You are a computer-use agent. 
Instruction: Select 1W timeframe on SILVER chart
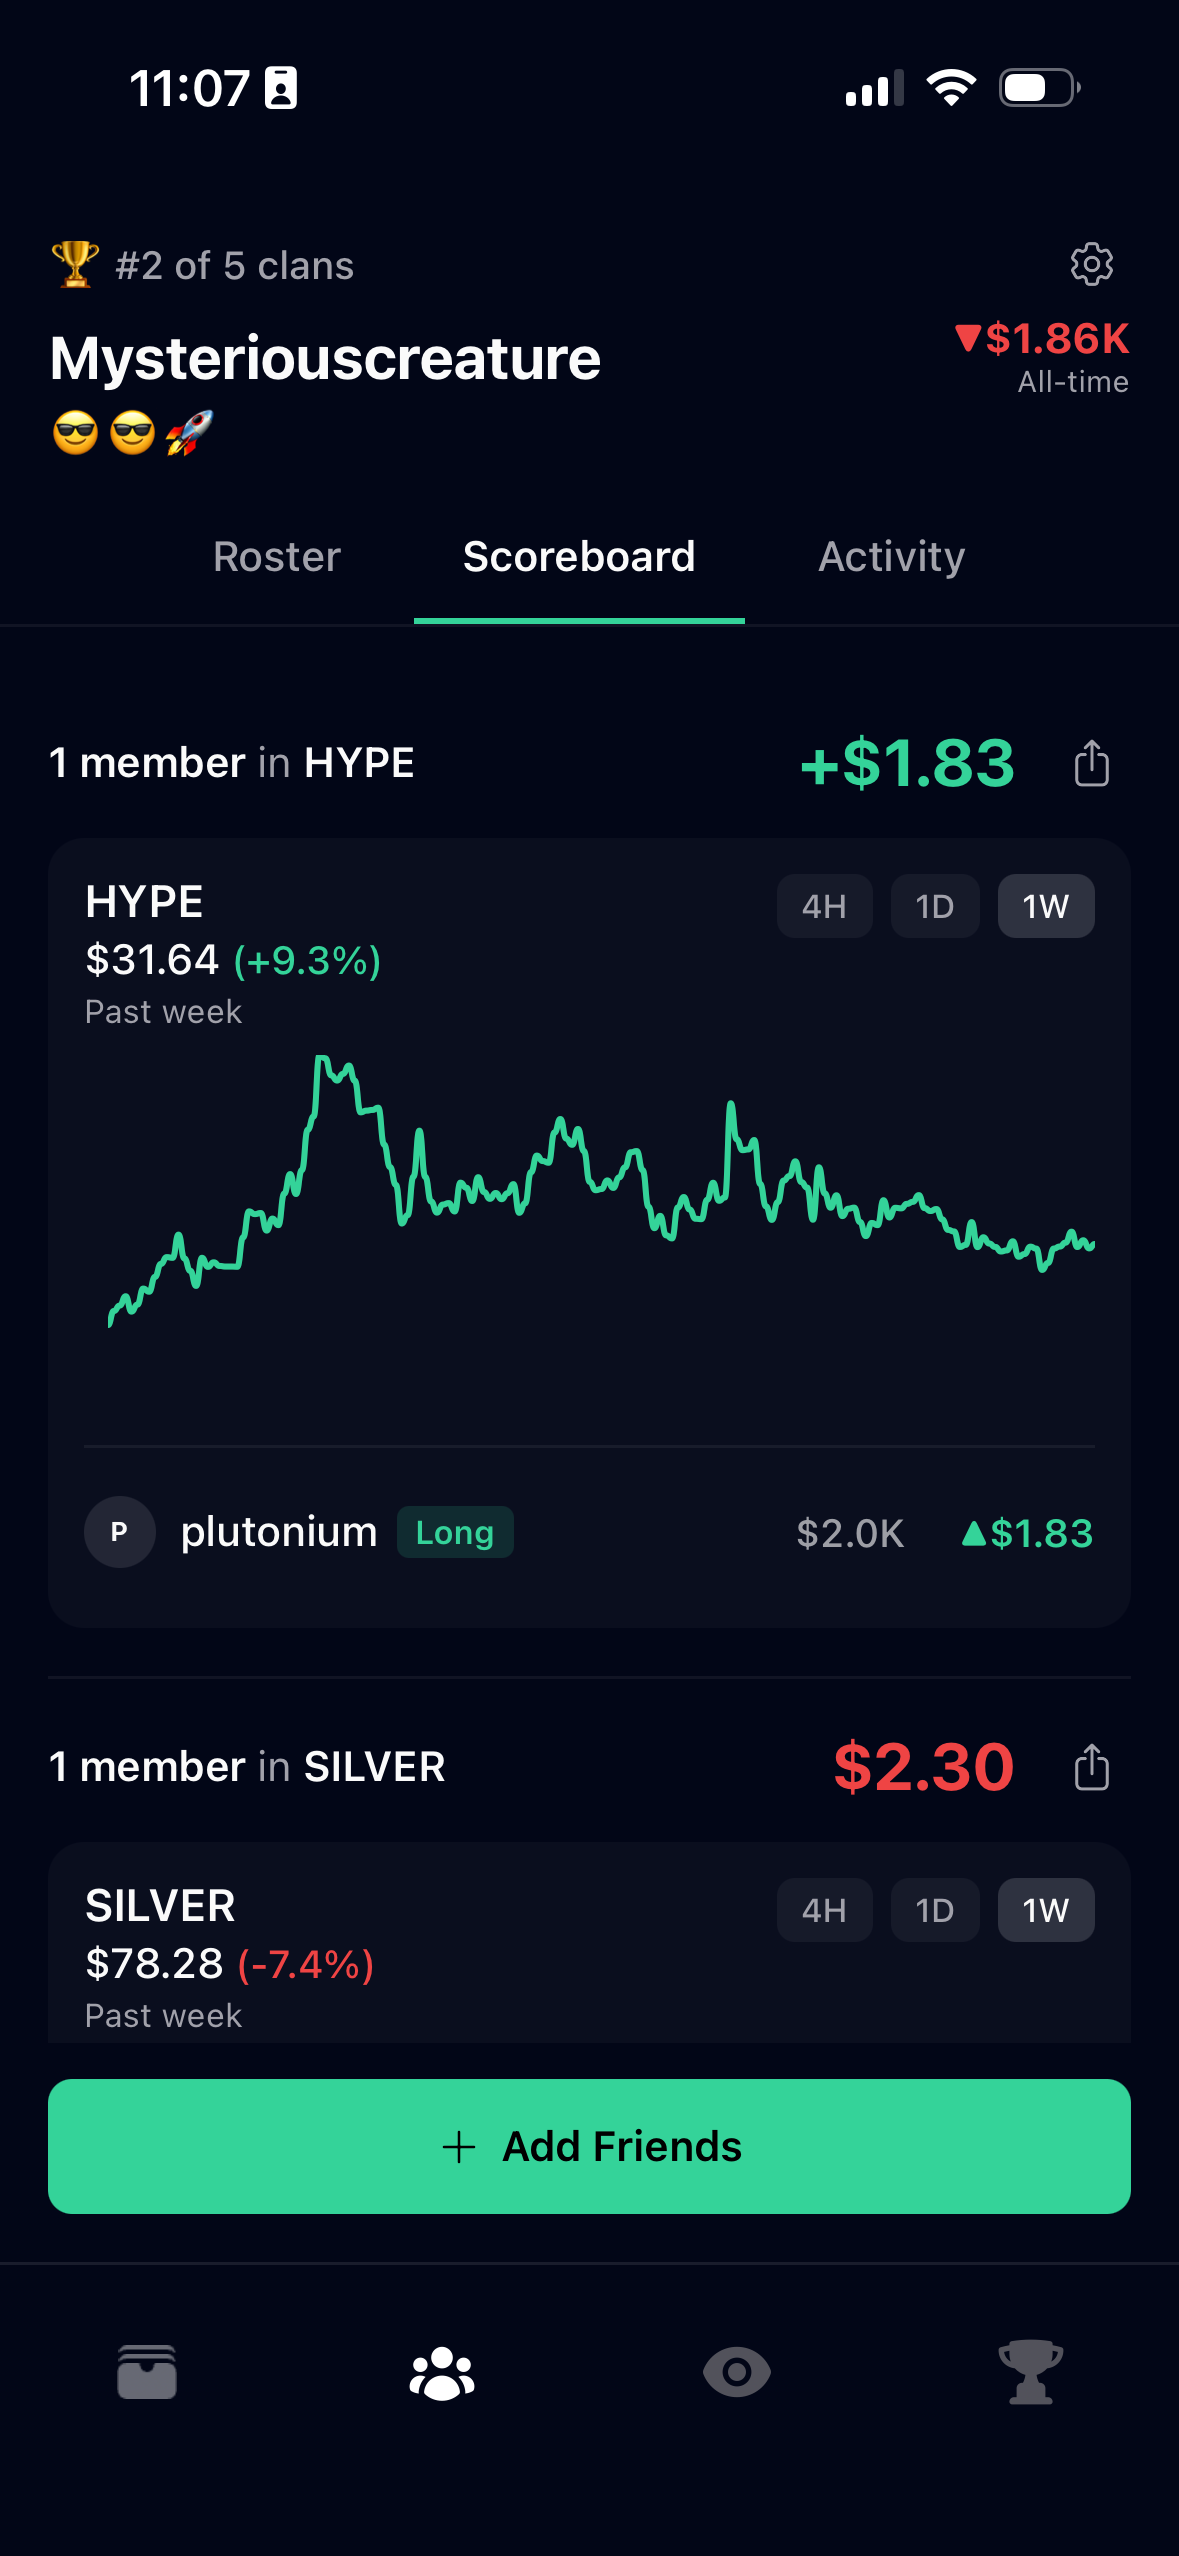point(1045,1911)
